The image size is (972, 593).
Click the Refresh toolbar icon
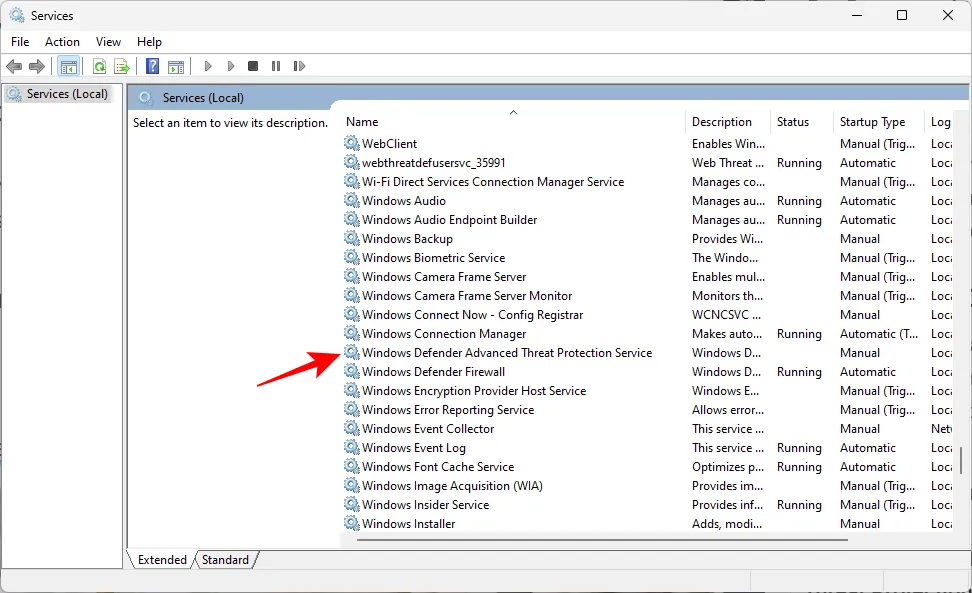coord(99,67)
